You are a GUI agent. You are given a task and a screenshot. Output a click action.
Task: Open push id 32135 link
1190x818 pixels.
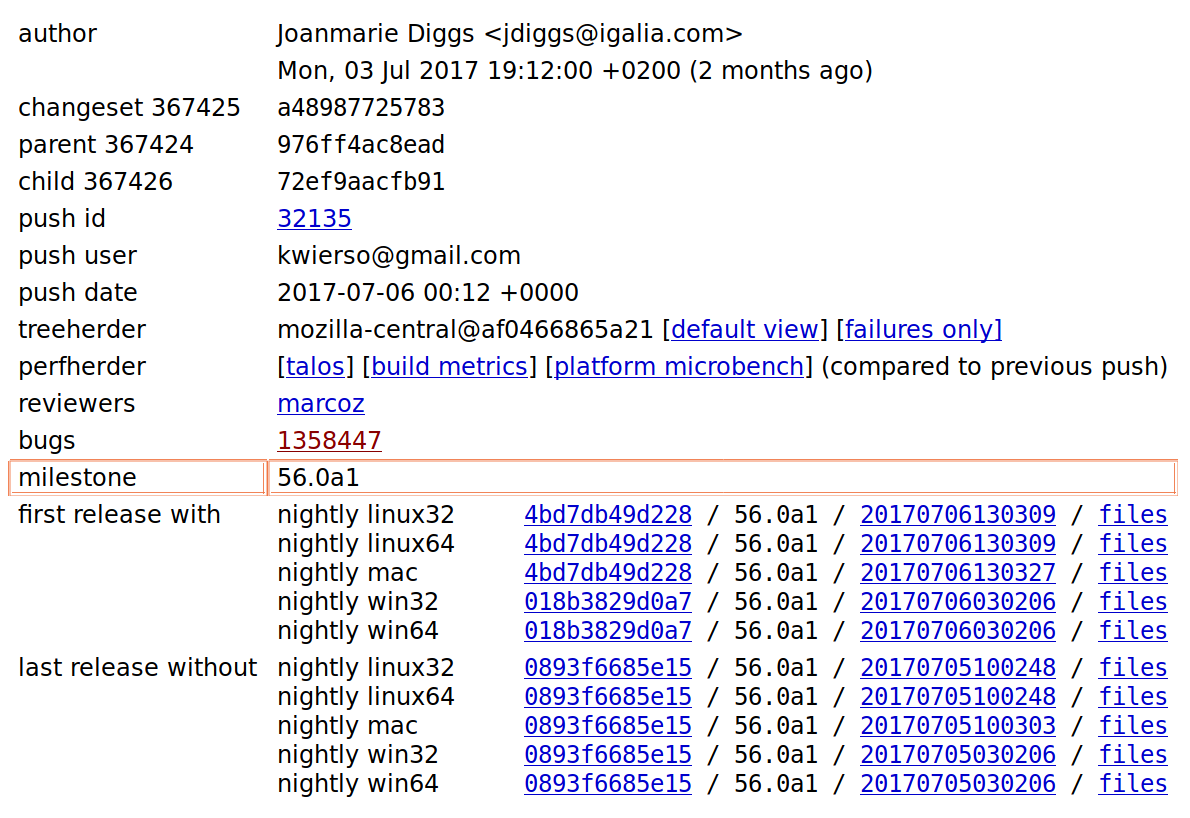tap(314, 219)
